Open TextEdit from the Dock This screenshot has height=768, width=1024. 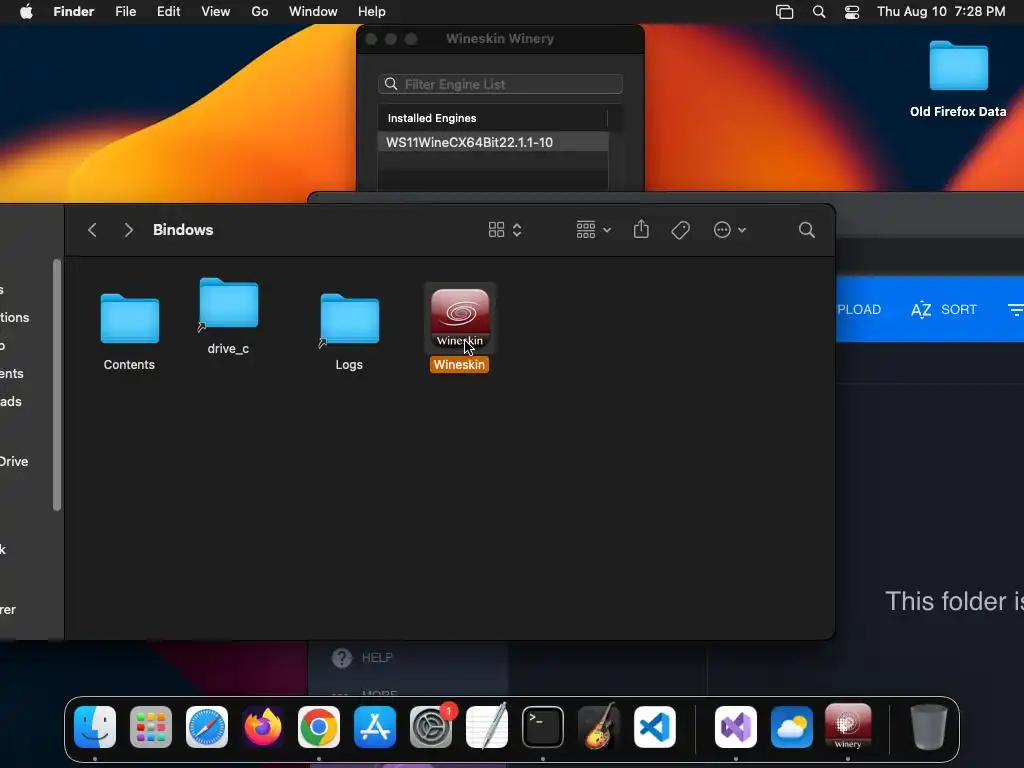(487, 726)
